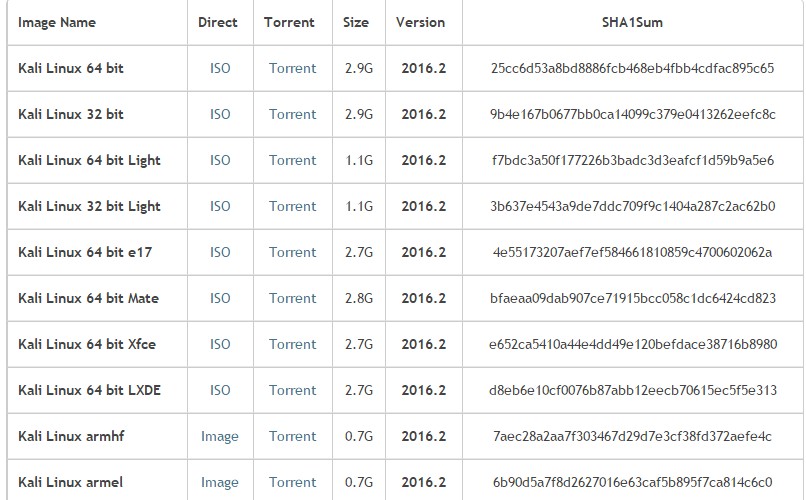Screen dimensions: 806x500
Task: Open Torrent for Kali Linux 64 bit Mate
Action: (x=292, y=298)
